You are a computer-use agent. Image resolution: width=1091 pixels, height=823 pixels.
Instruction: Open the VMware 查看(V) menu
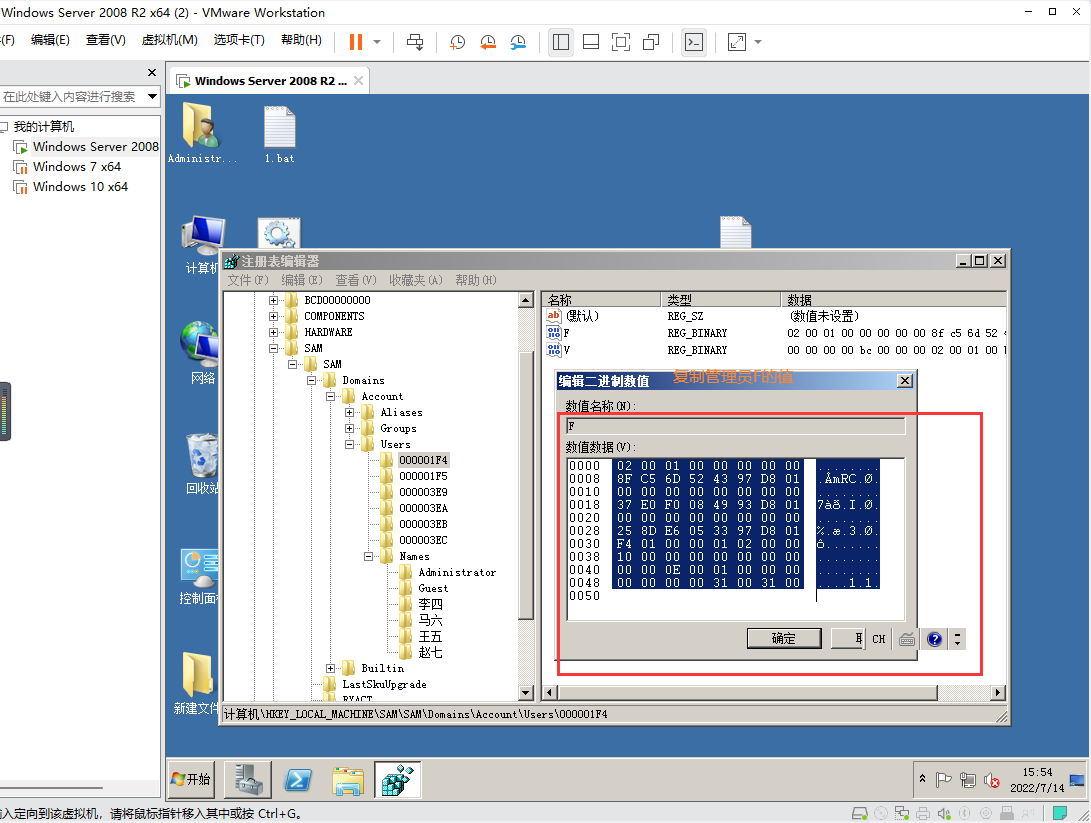point(106,40)
